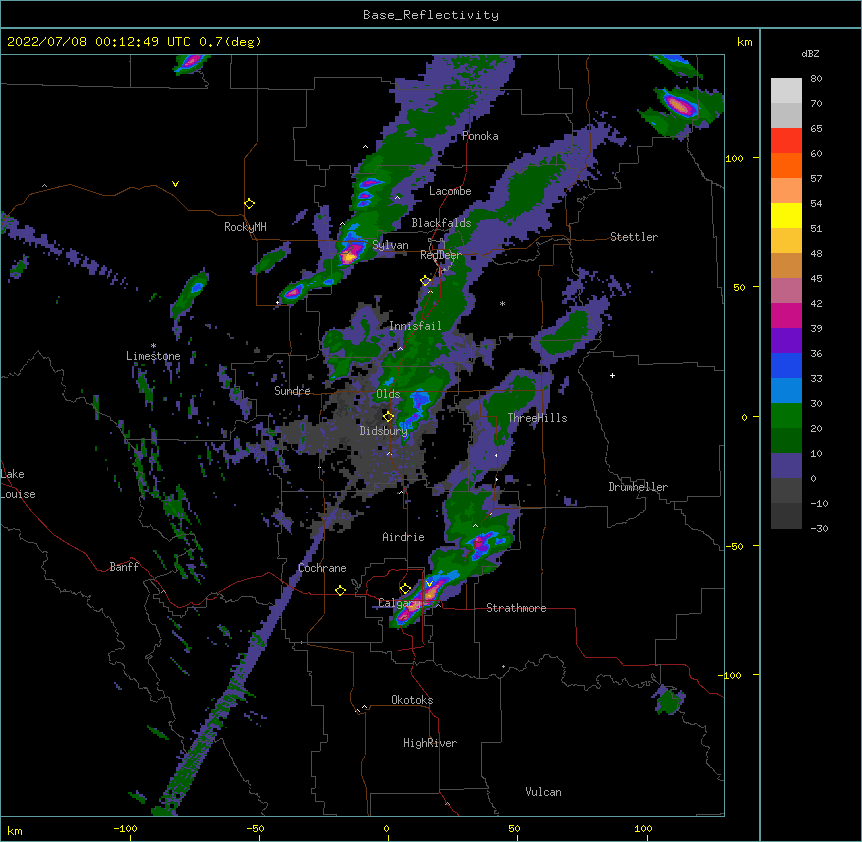The image size is (862, 842).
Task: Click the Ponoka city label
Action: pos(480,136)
